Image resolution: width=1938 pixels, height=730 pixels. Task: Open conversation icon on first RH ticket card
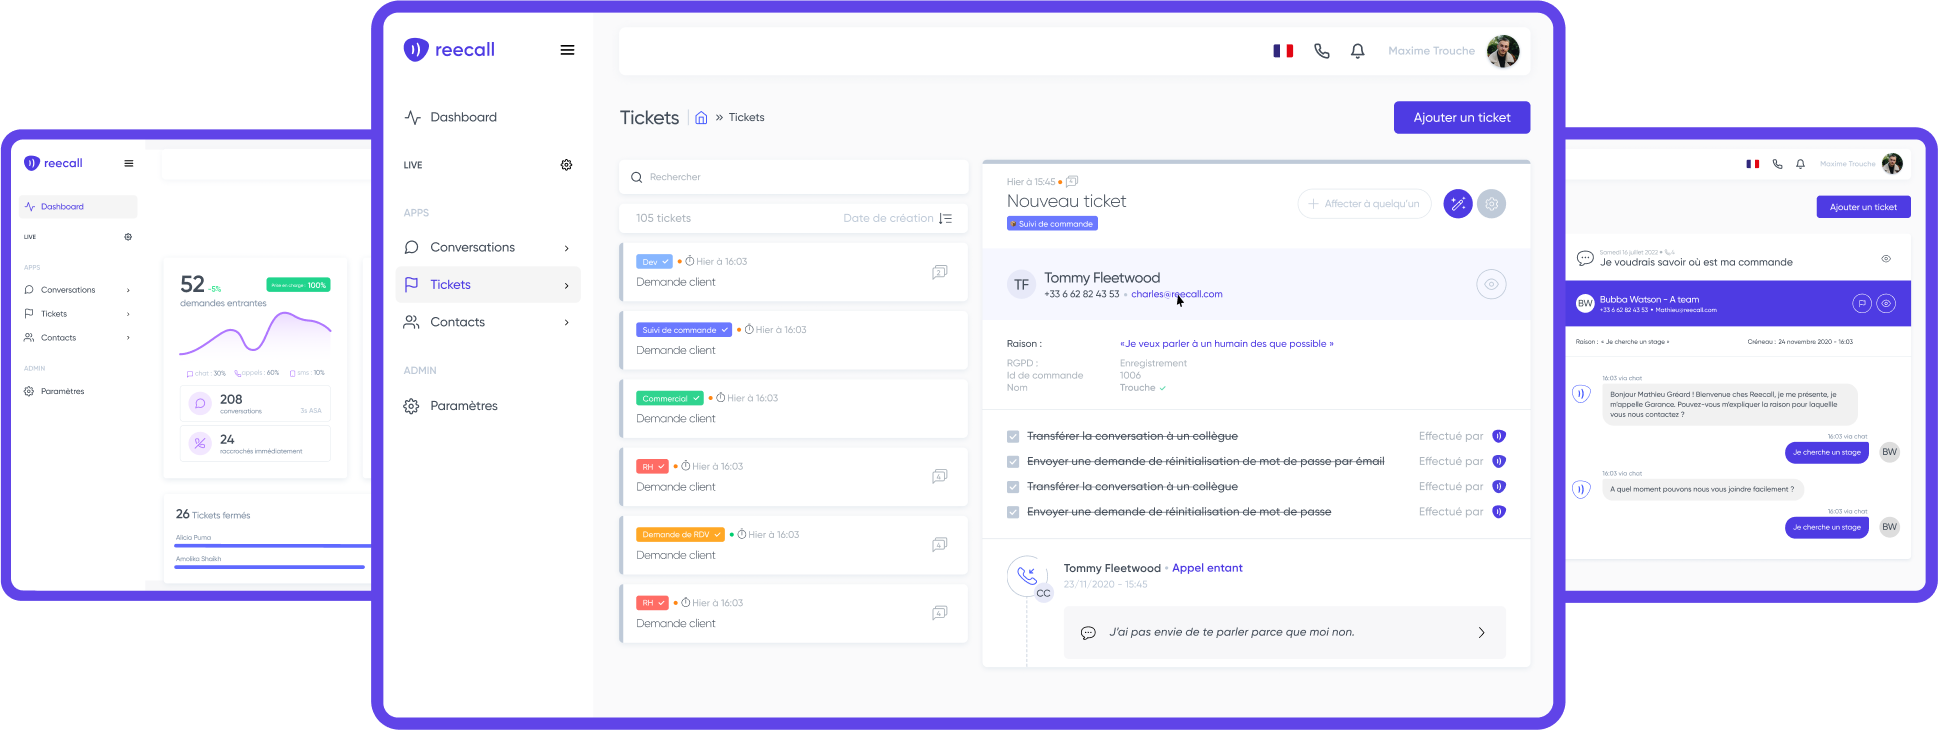[x=940, y=477]
